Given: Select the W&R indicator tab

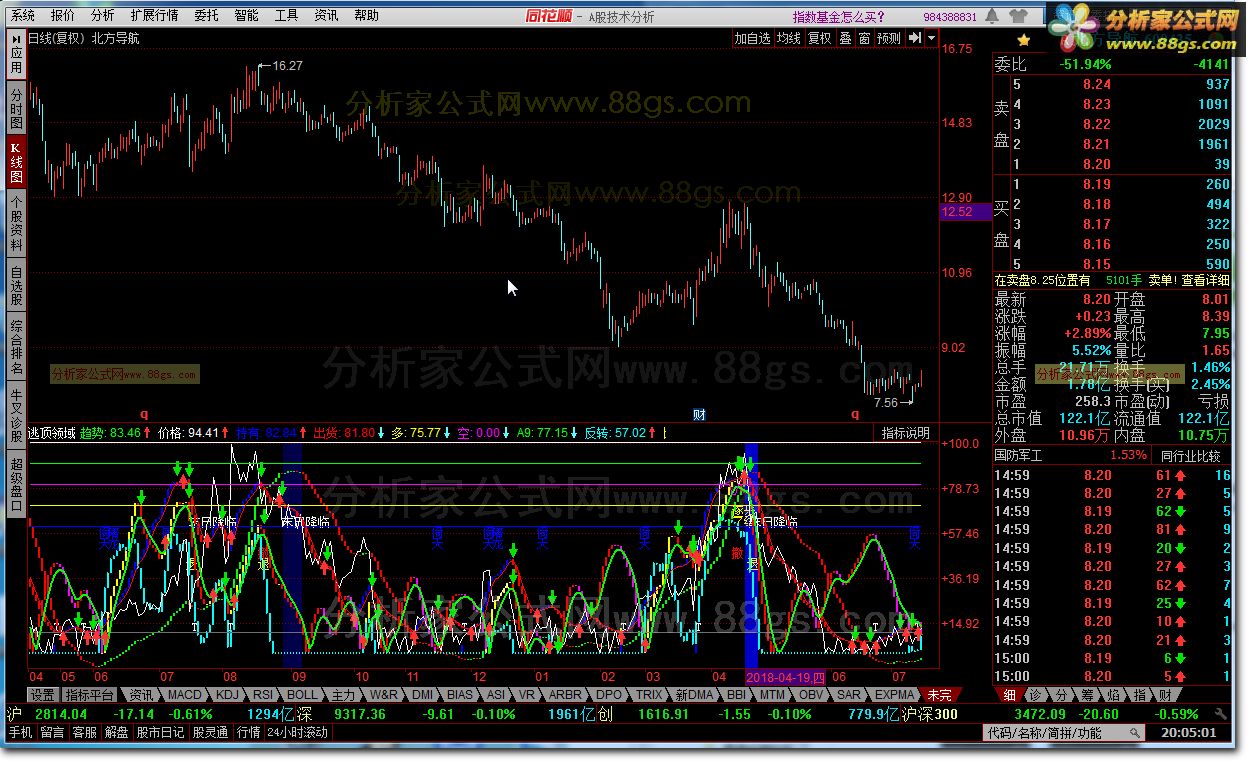Looking at the screenshot, I should tap(384, 694).
